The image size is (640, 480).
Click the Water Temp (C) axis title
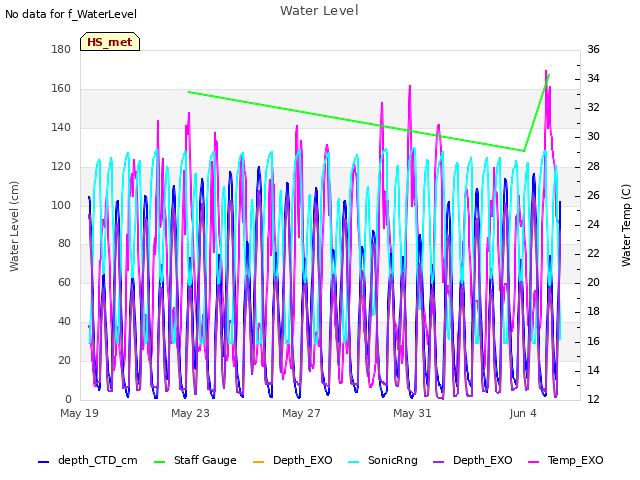(626, 225)
